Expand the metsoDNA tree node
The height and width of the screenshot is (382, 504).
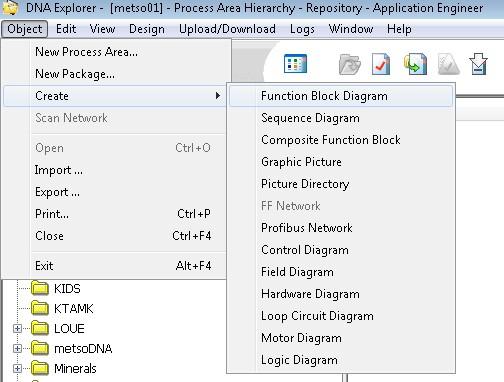[x=17, y=349]
